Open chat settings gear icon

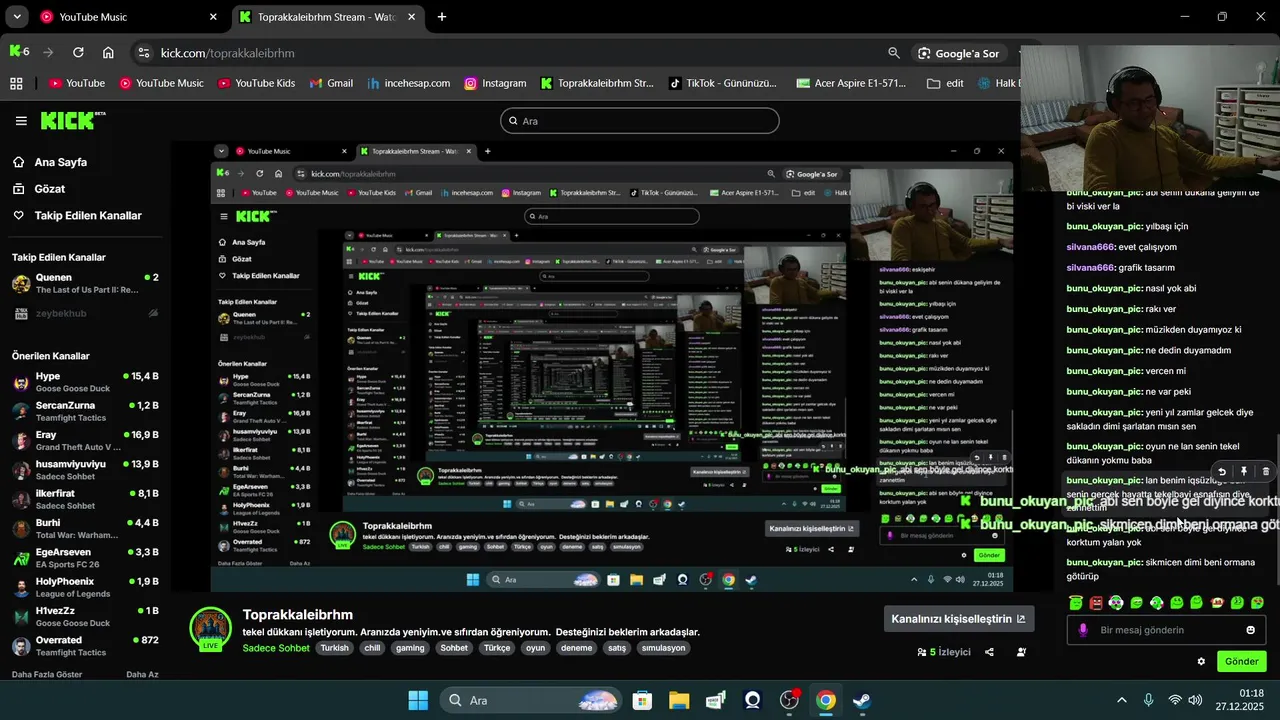point(1201,661)
